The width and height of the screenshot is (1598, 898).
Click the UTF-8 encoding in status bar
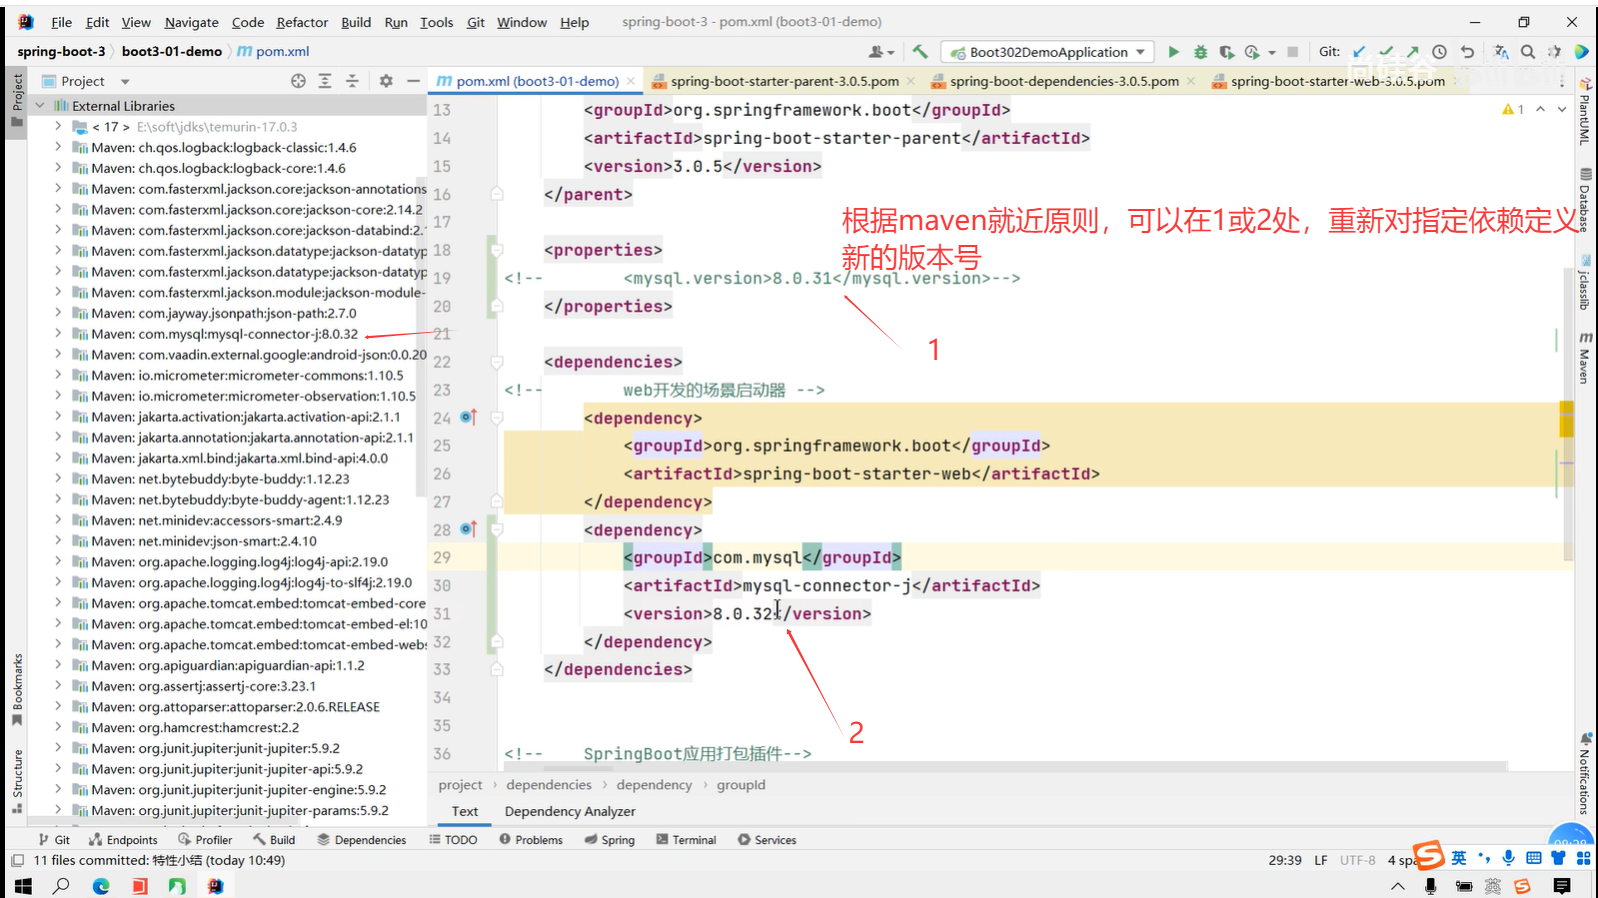point(1358,860)
